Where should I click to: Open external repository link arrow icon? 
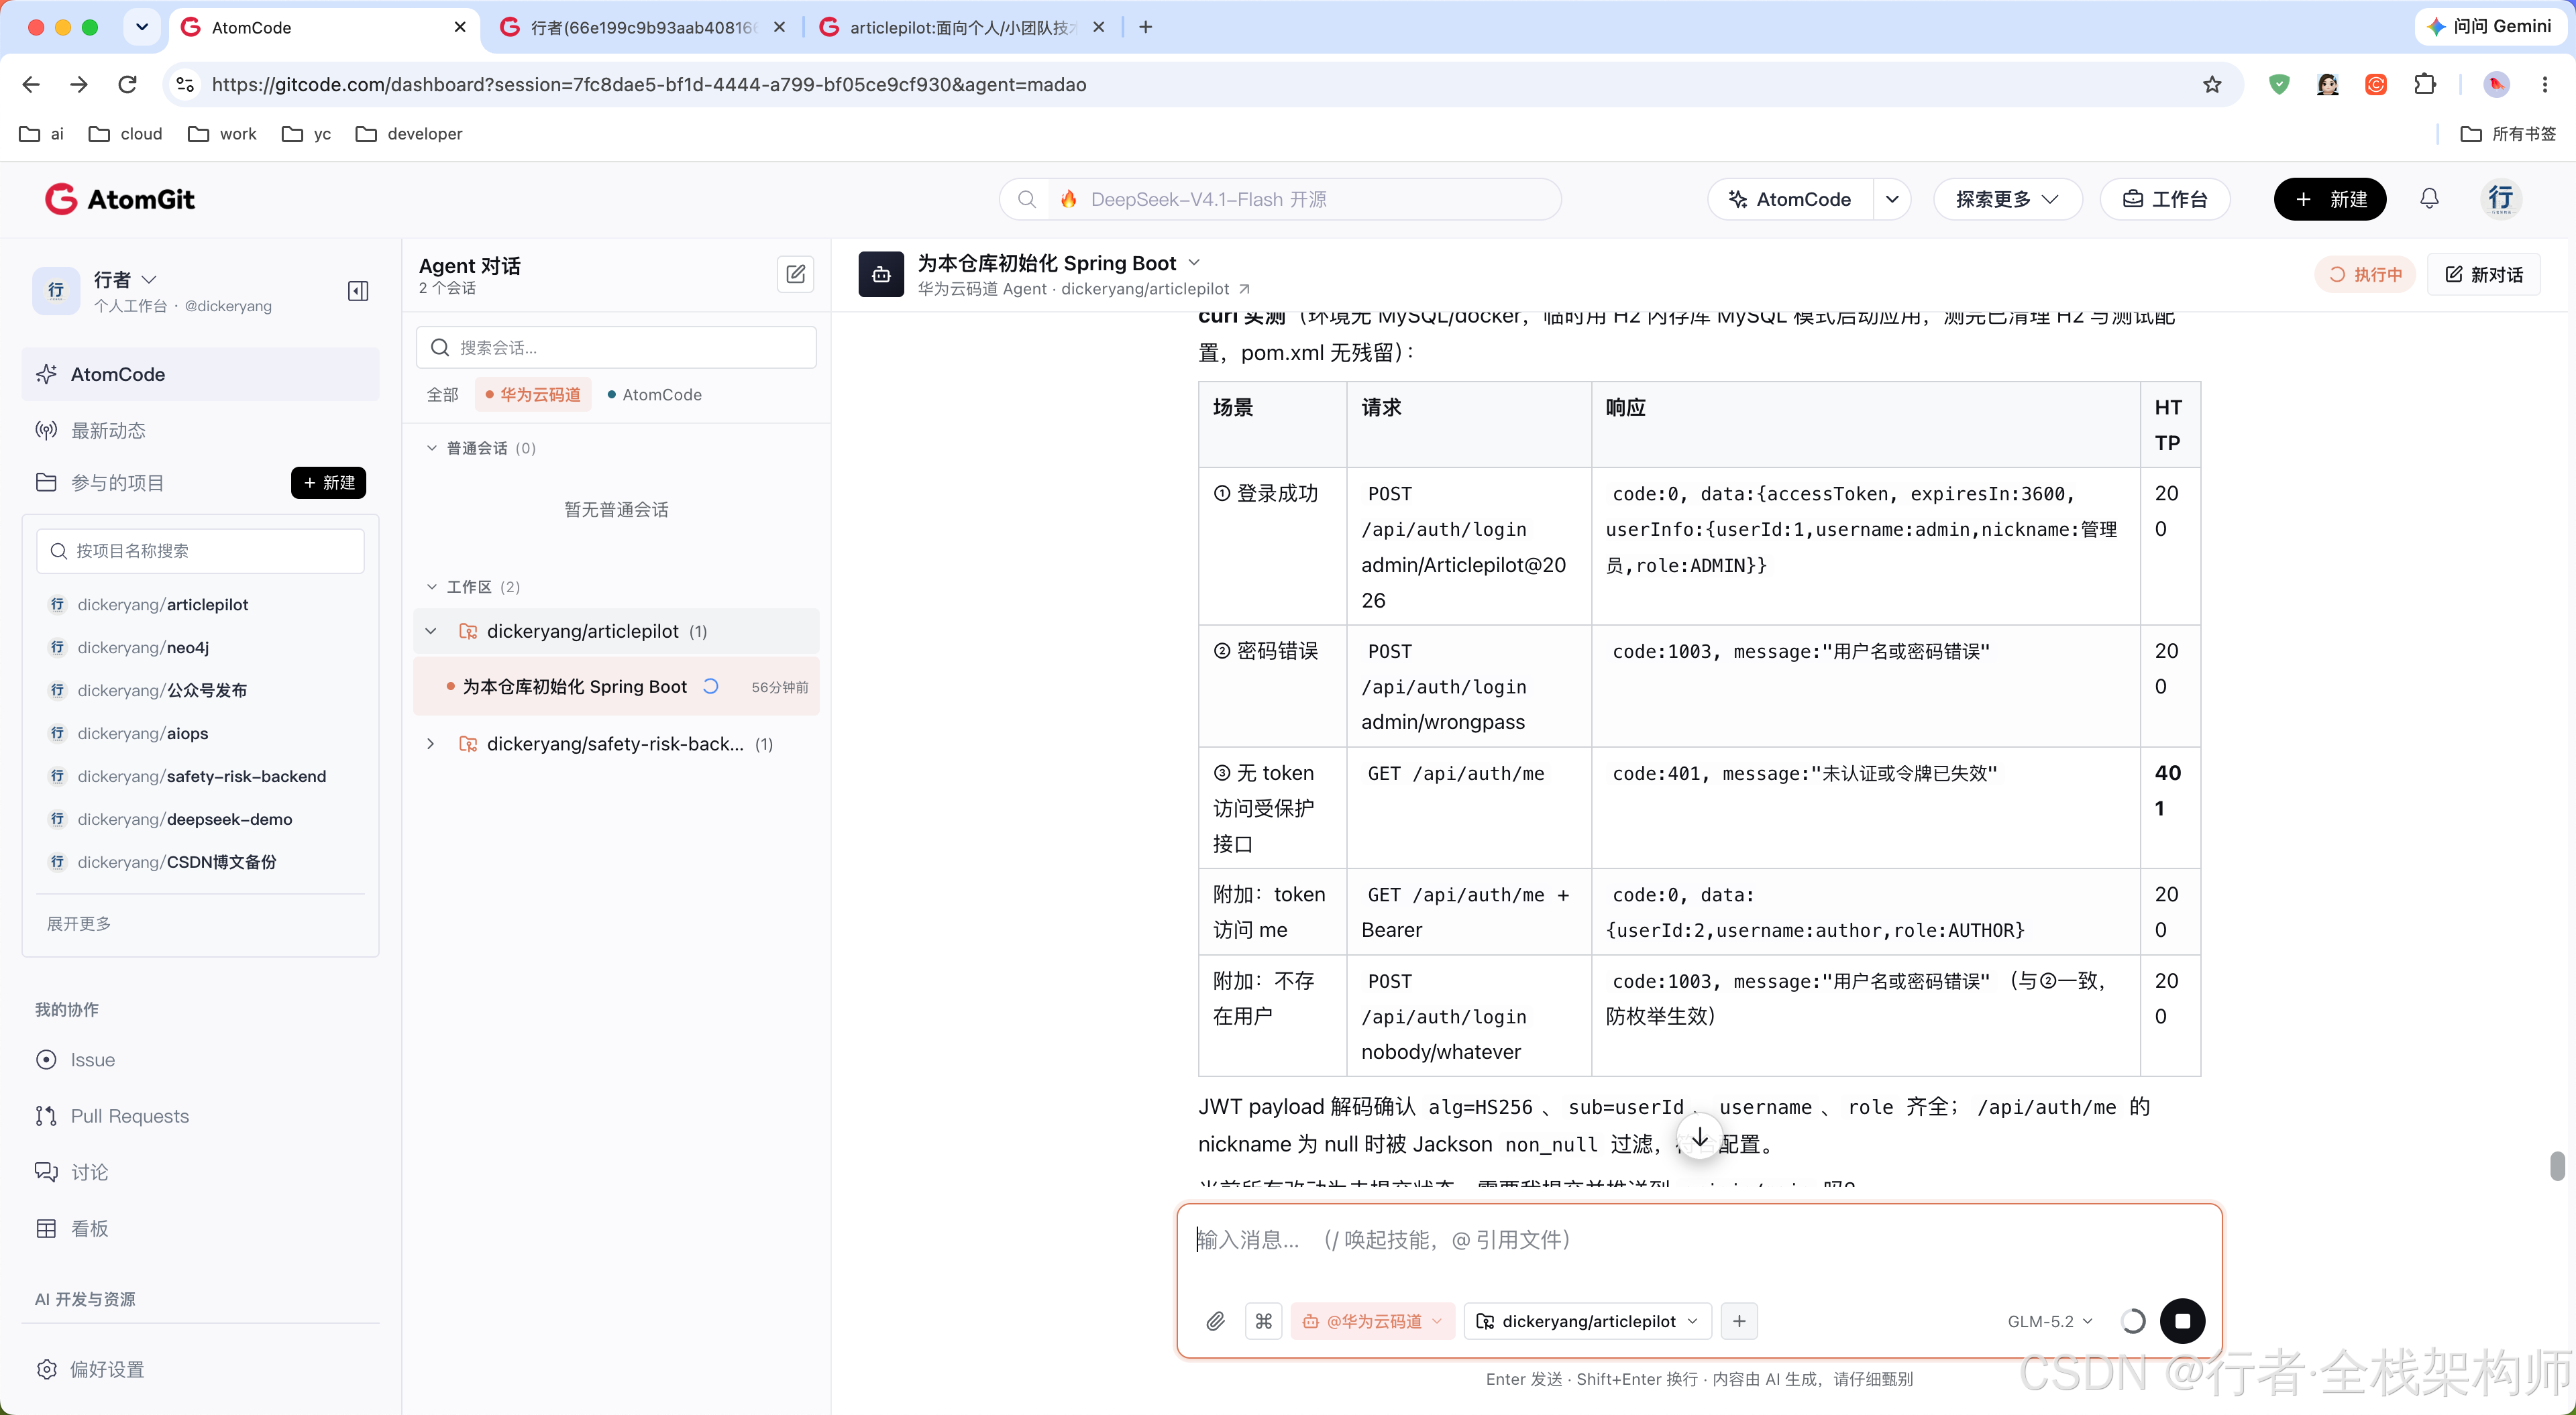coord(1244,289)
